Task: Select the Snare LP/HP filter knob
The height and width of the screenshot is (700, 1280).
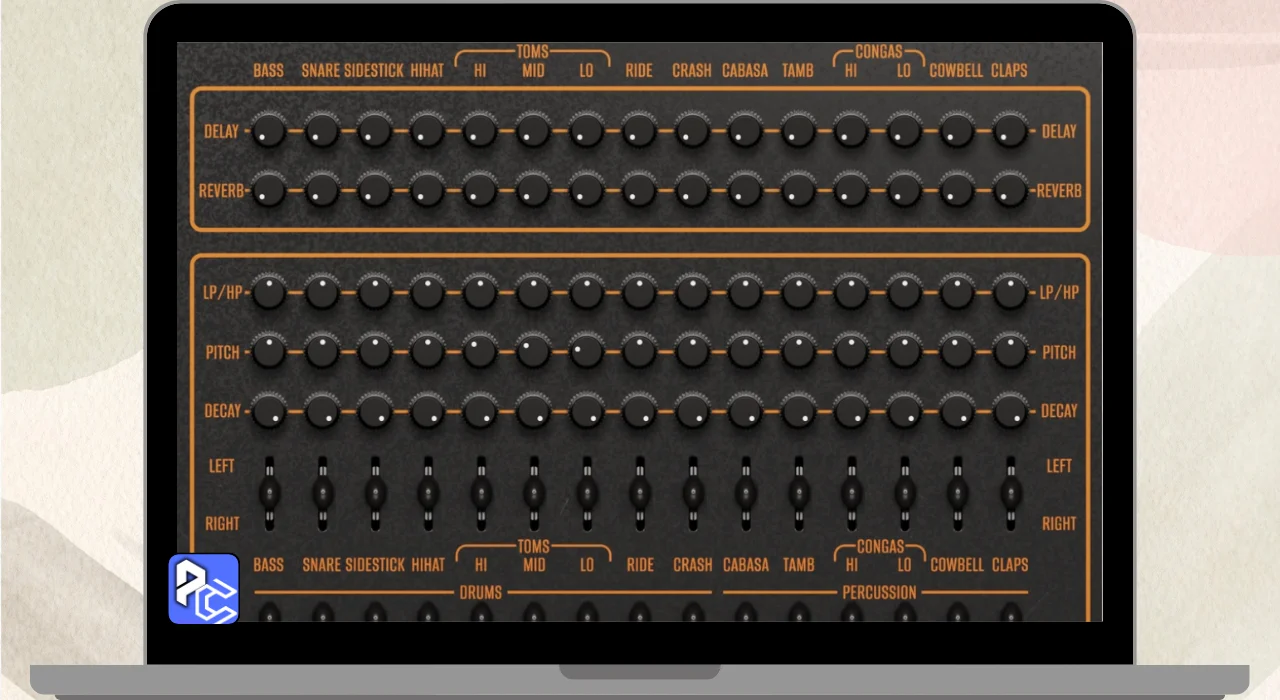Action: [x=322, y=292]
